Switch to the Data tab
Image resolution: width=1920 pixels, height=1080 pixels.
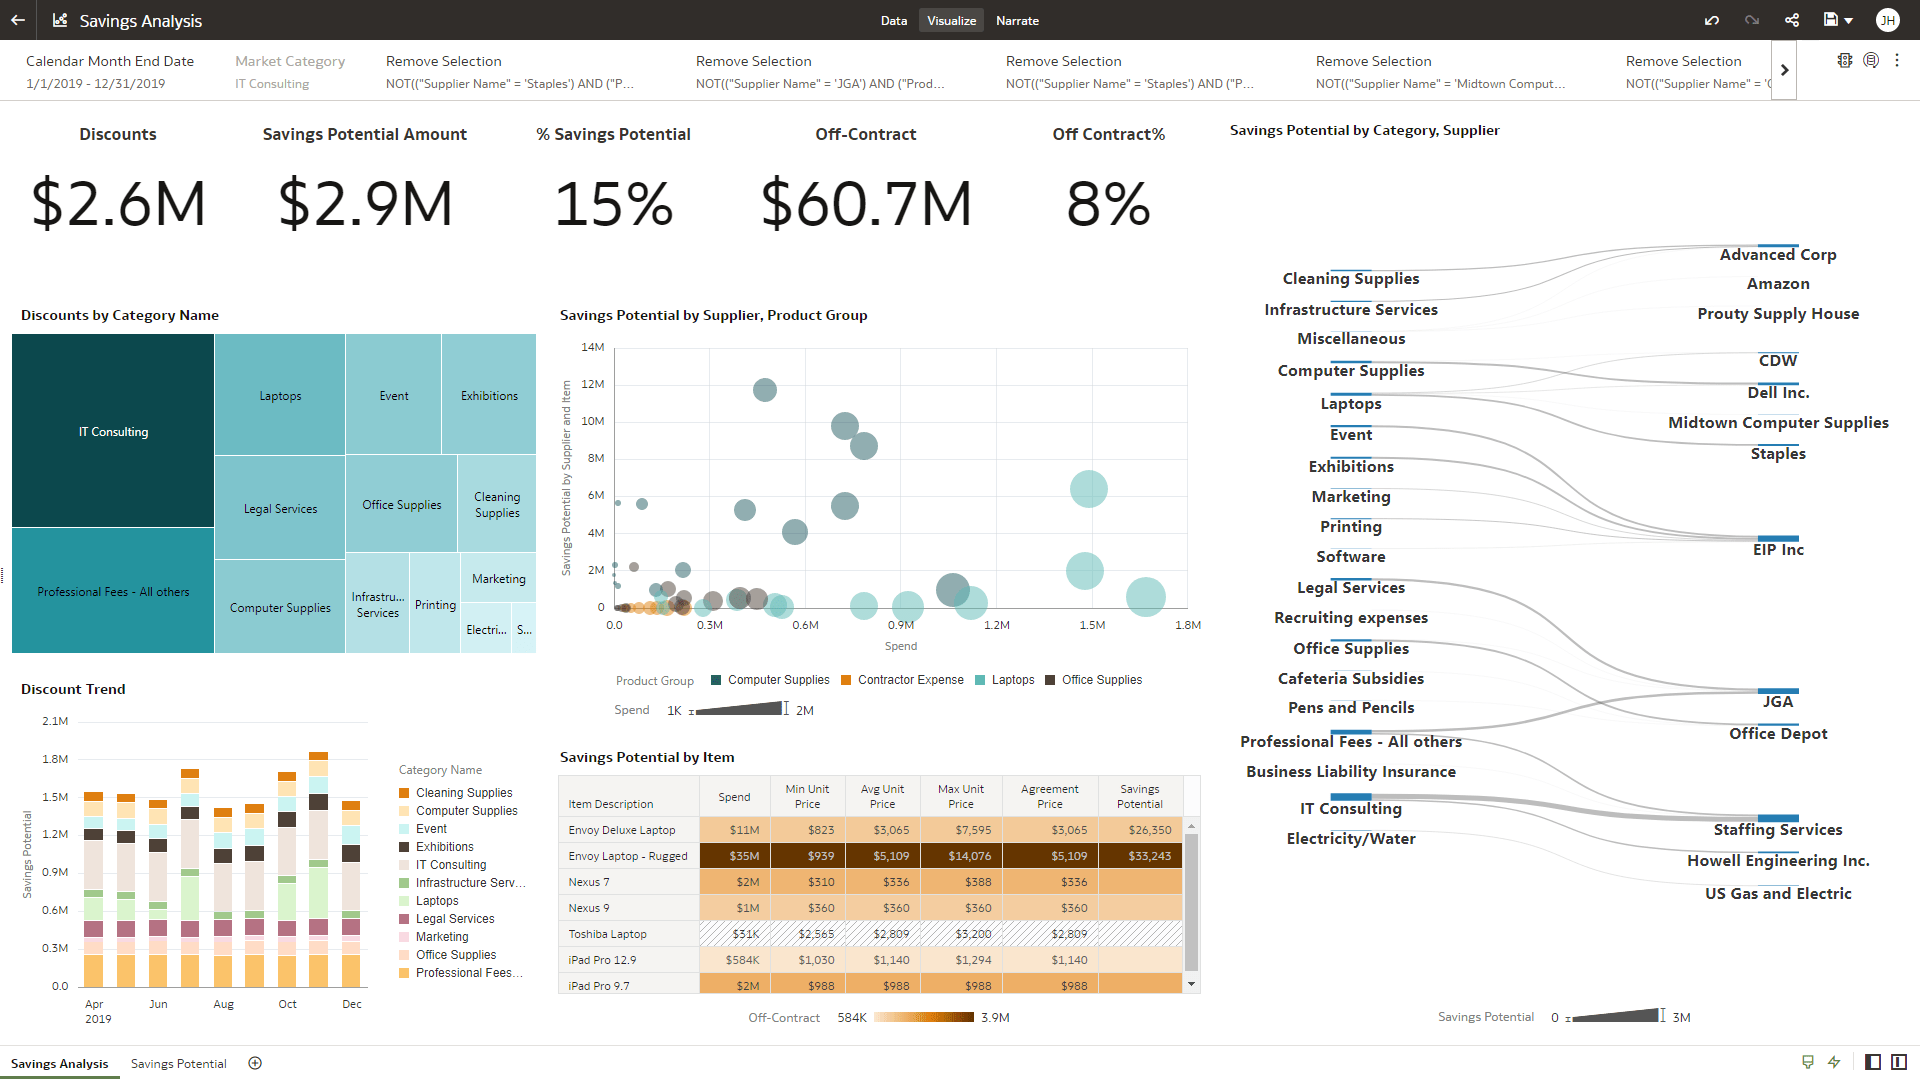coord(893,20)
